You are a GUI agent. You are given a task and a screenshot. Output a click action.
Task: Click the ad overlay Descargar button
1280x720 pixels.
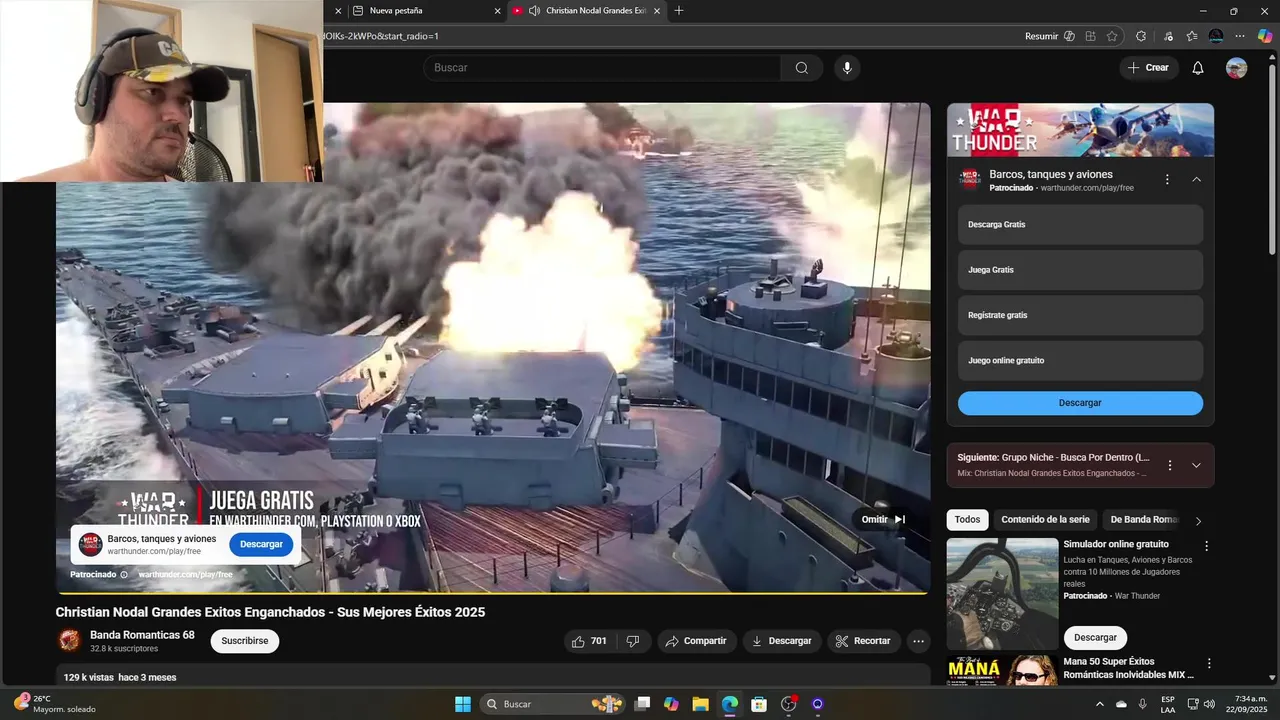(x=261, y=544)
